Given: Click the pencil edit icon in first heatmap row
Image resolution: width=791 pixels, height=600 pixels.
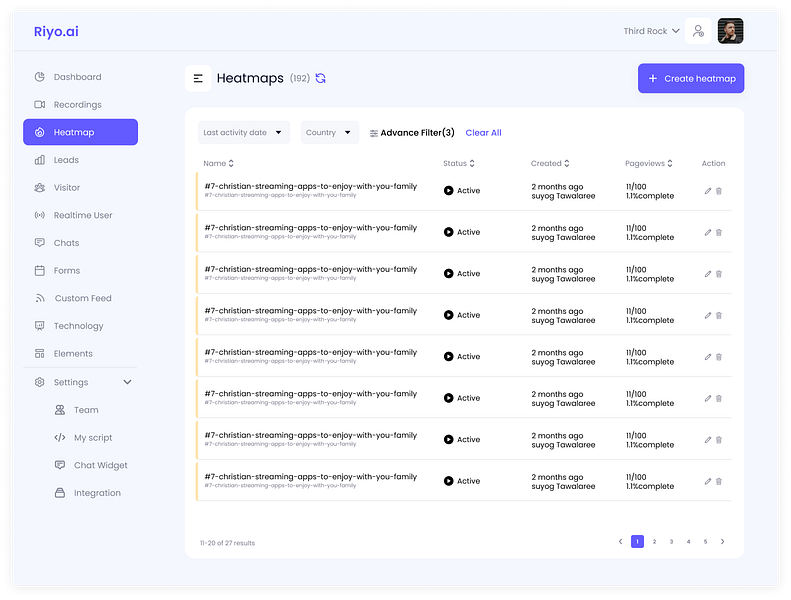Looking at the screenshot, I should click(x=708, y=191).
